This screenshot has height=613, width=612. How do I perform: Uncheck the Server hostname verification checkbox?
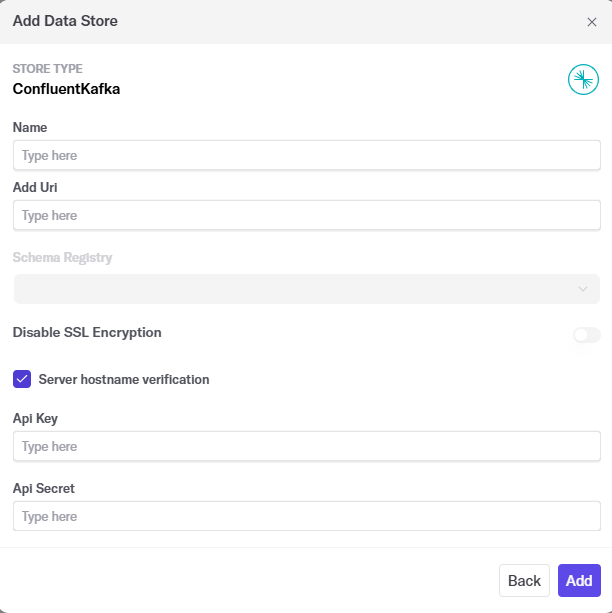point(22,379)
